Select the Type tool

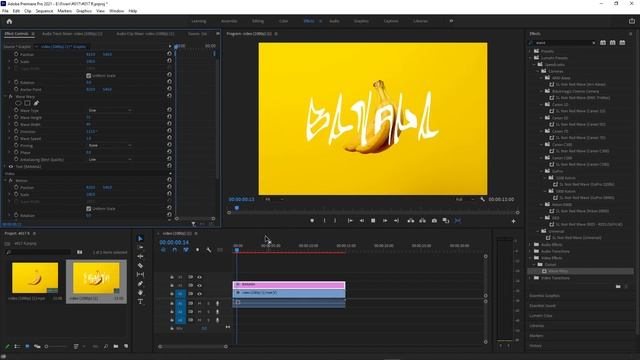click(x=140, y=302)
